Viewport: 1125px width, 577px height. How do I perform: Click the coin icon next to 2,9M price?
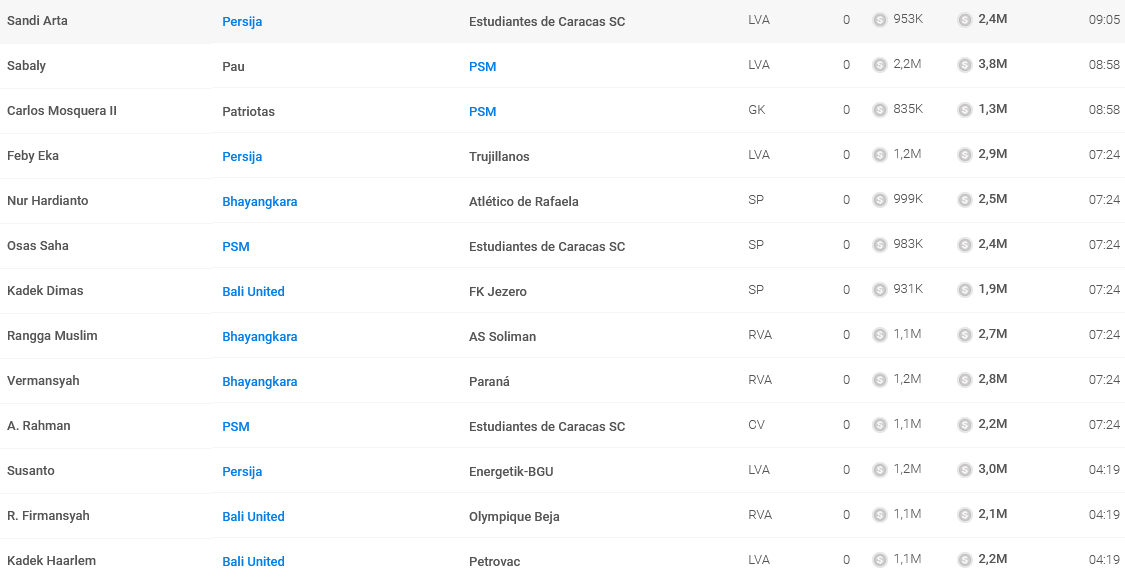[965, 155]
